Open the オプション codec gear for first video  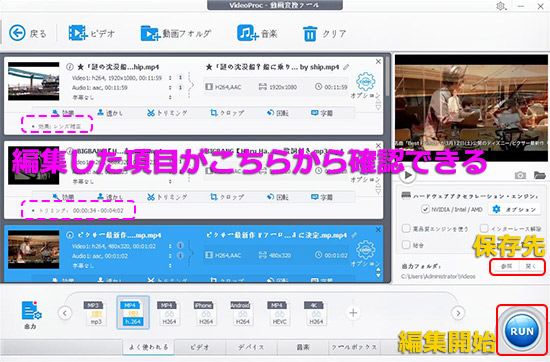pos(365,81)
